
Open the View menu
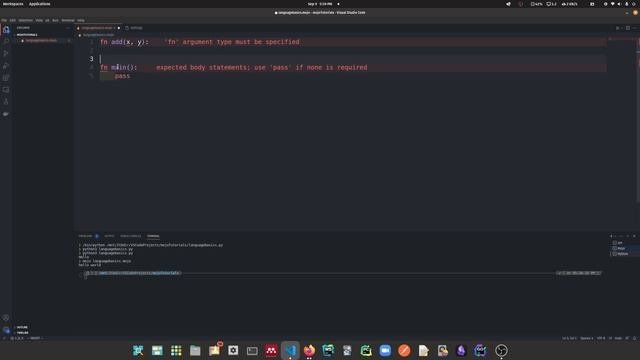point(39,20)
